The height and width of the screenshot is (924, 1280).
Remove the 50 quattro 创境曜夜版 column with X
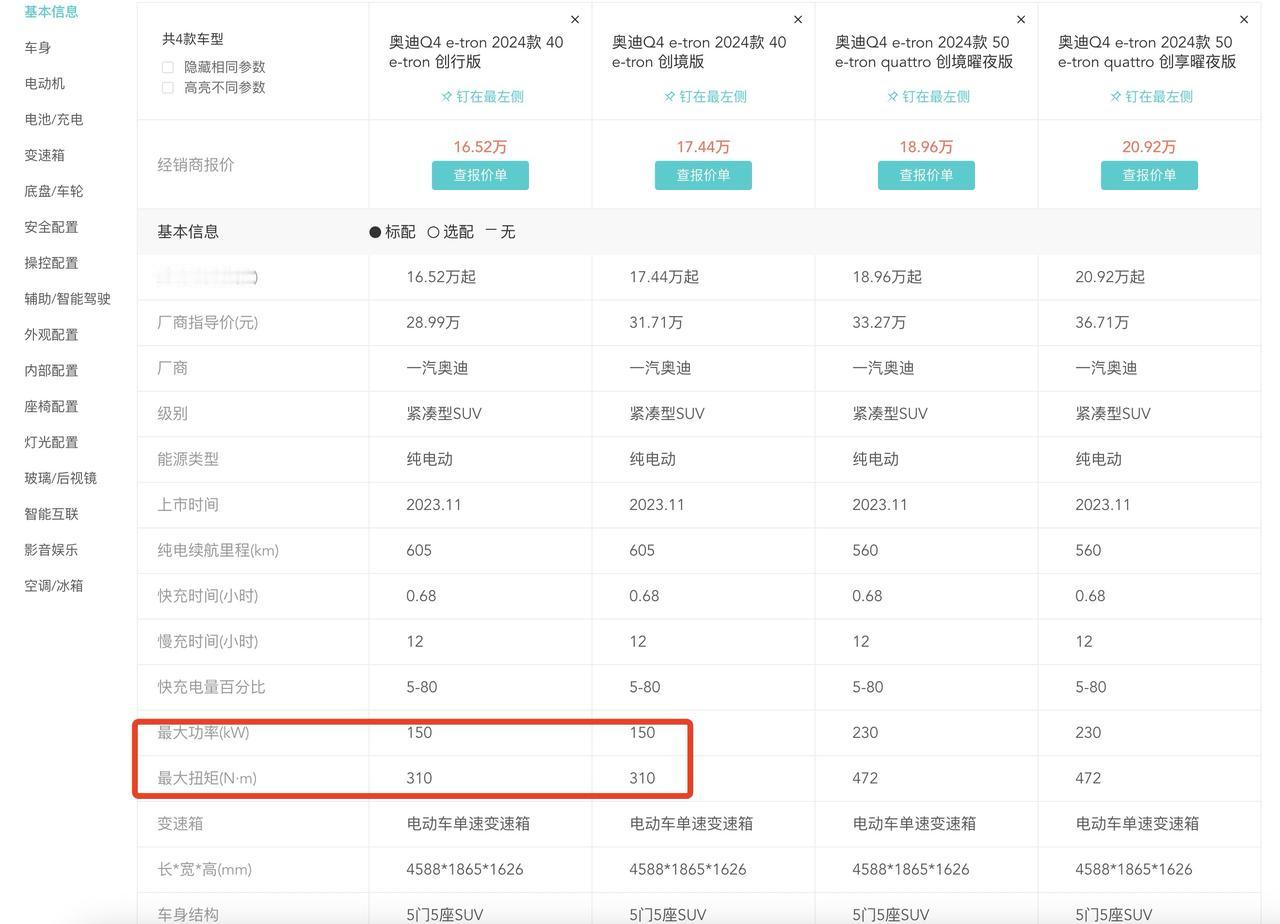click(1021, 19)
